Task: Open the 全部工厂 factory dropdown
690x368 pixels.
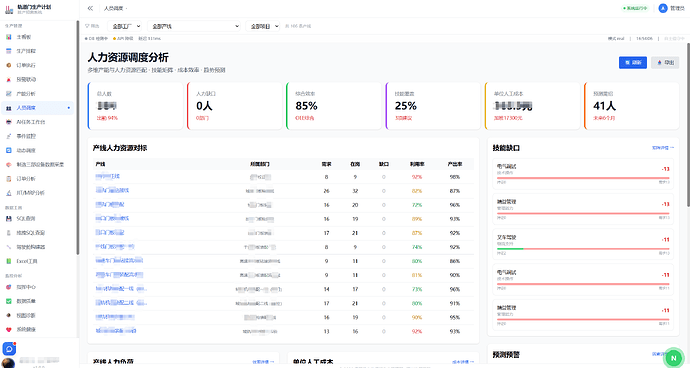Action: point(125,26)
